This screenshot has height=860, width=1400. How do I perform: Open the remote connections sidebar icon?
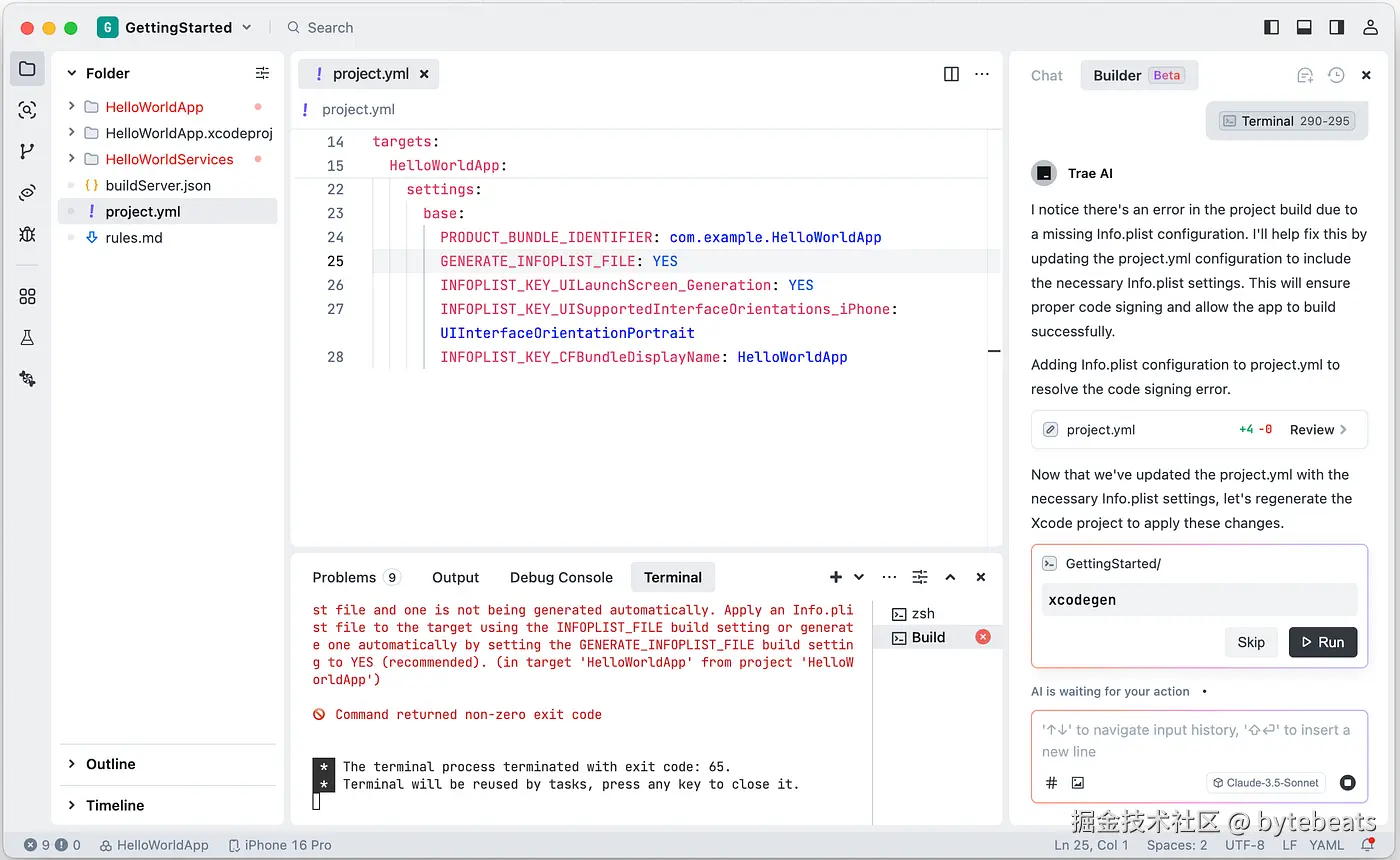click(x=27, y=193)
